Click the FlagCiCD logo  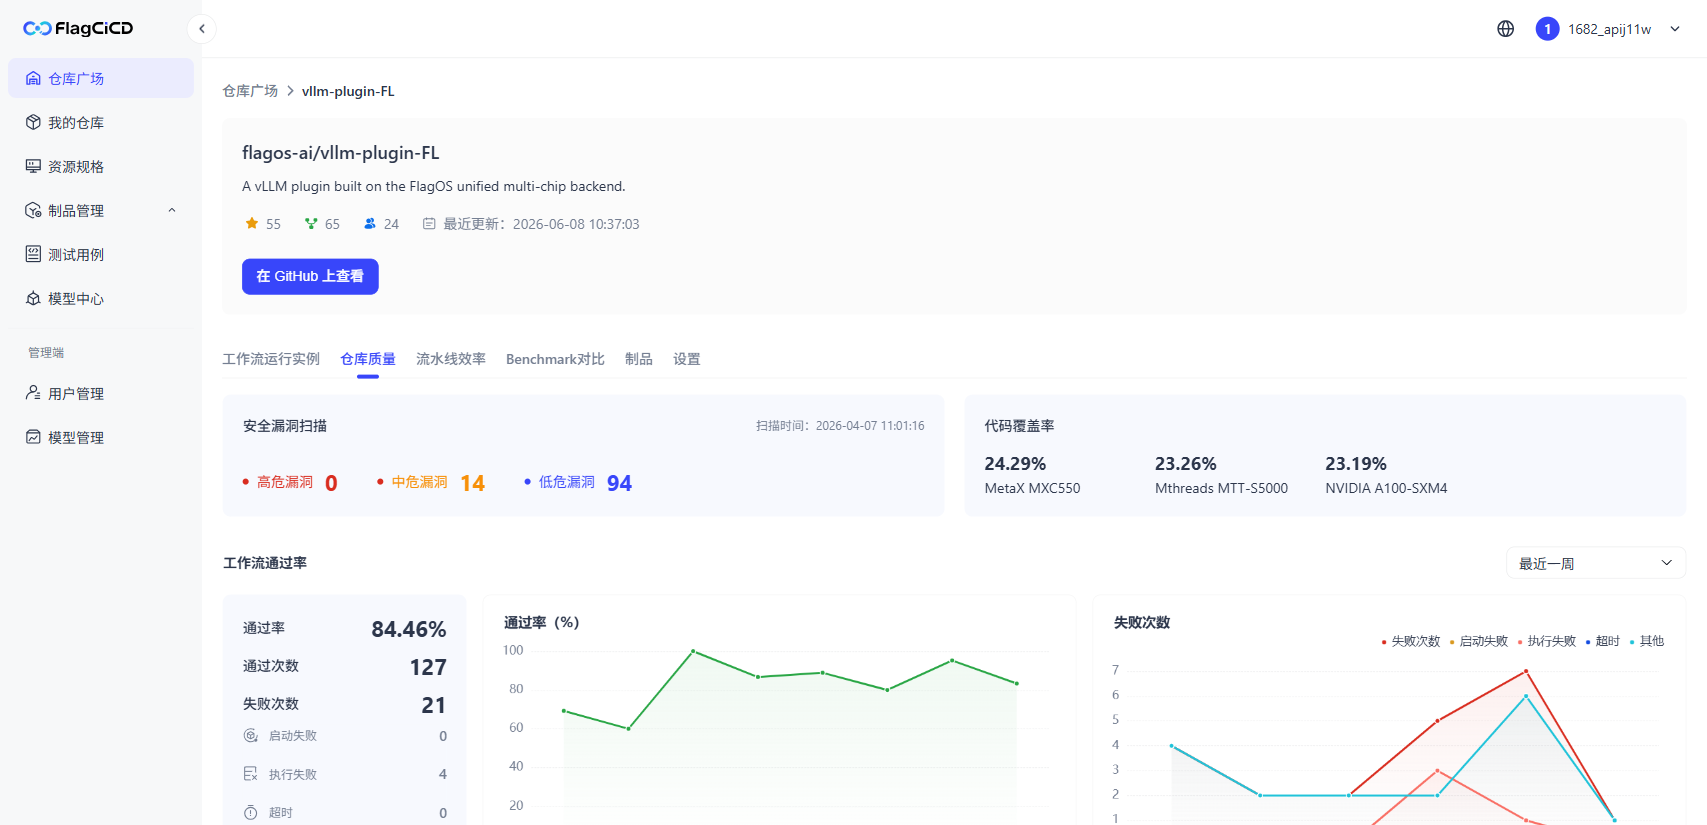[78, 29]
